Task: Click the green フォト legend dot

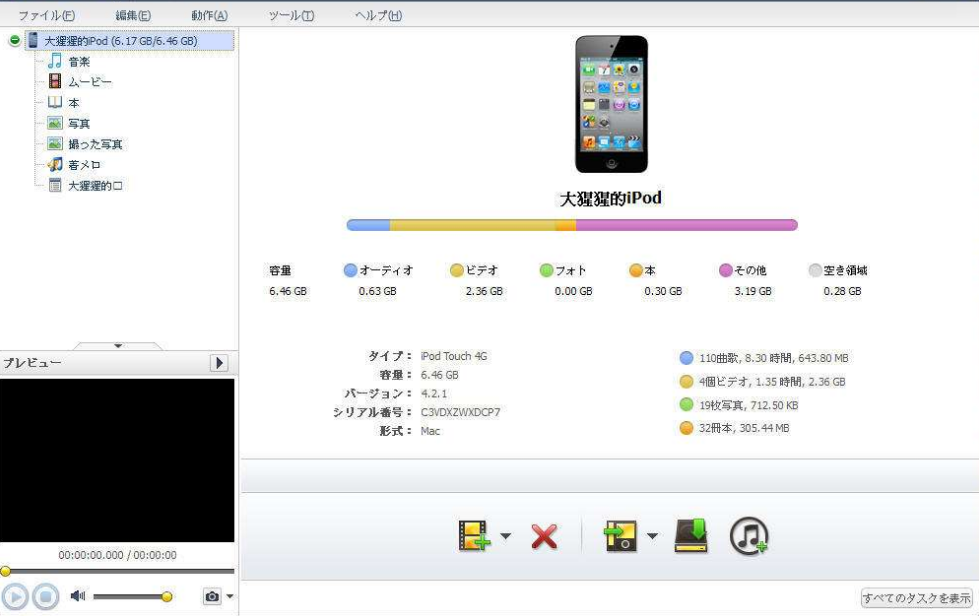Action: [x=546, y=270]
